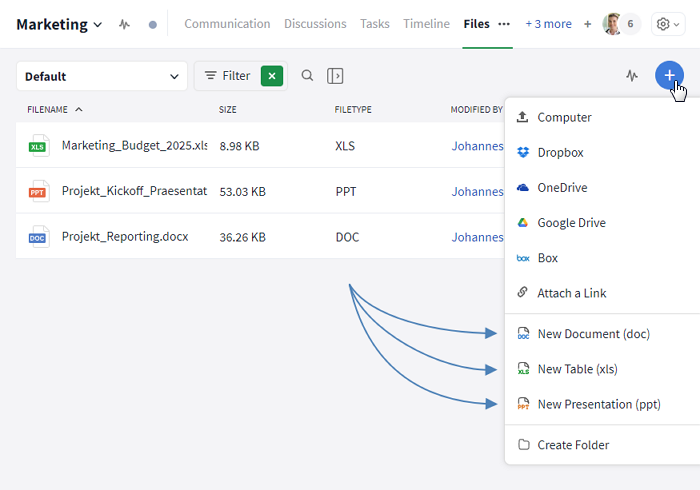Open the member avatar in header
This screenshot has width=700, height=490.
(612, 24)
